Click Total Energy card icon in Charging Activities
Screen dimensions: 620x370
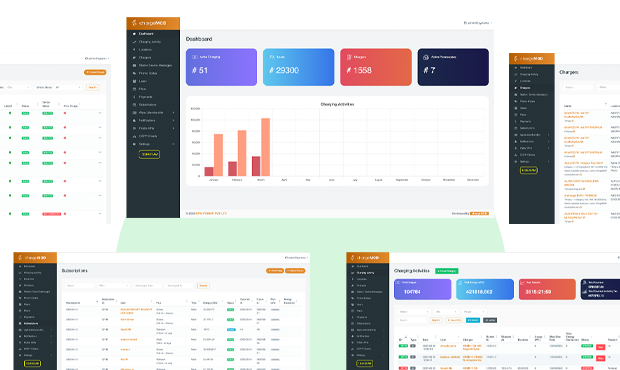[x=460, y=283]
